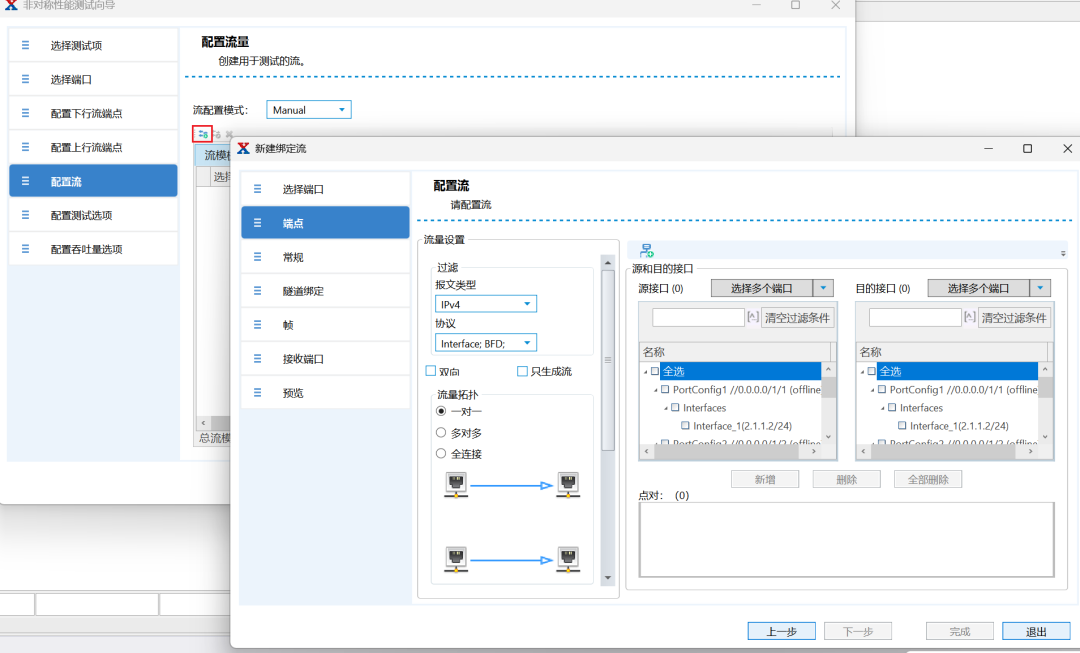Click the toolbar overflow icon at panel right edge
Viewport: 1080px width, 653px height.
[x=1062, y=253]
